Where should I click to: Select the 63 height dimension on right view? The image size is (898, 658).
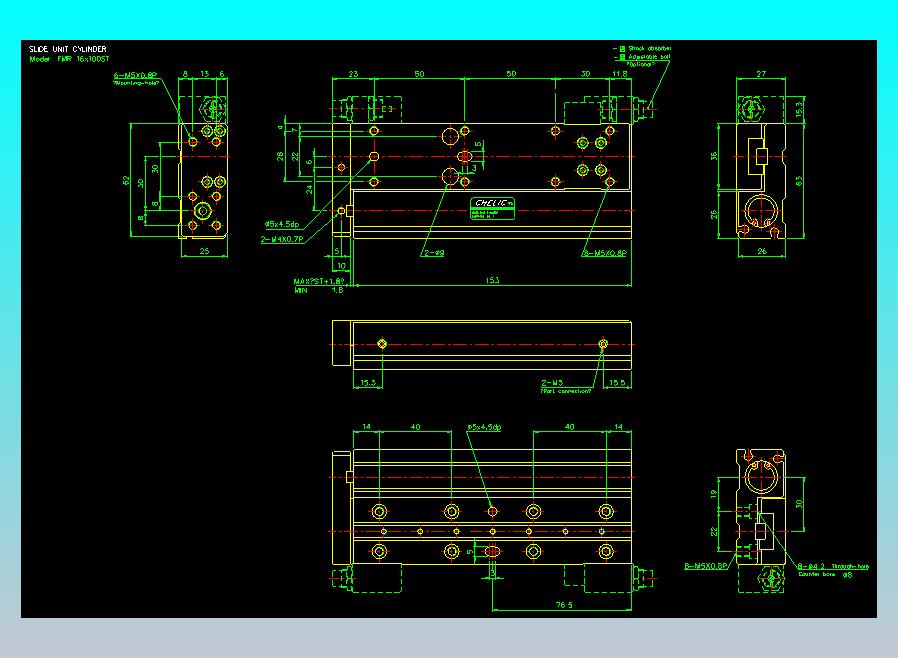tap(799, 180)
